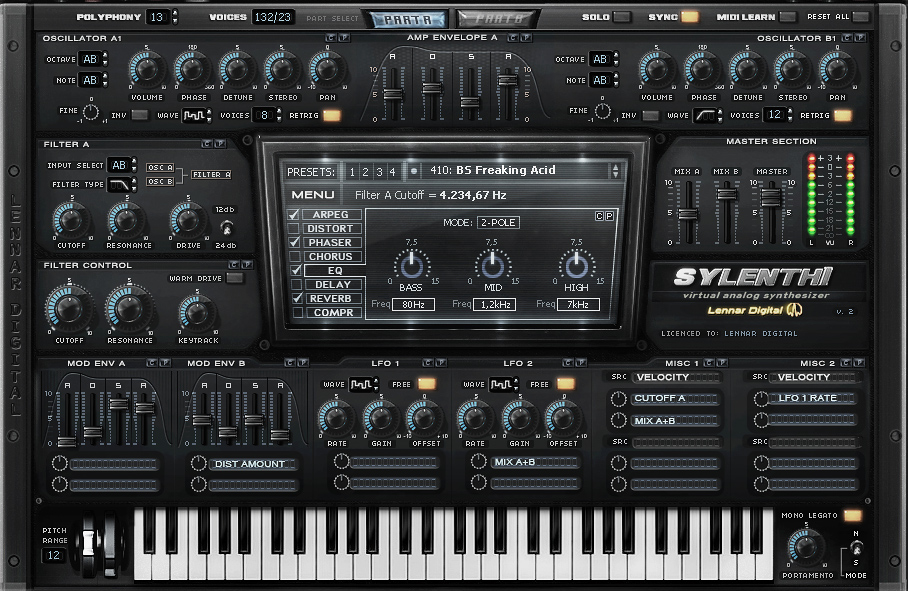
Task: Adjust the polyphony stepper arrows
Action: 175,17
